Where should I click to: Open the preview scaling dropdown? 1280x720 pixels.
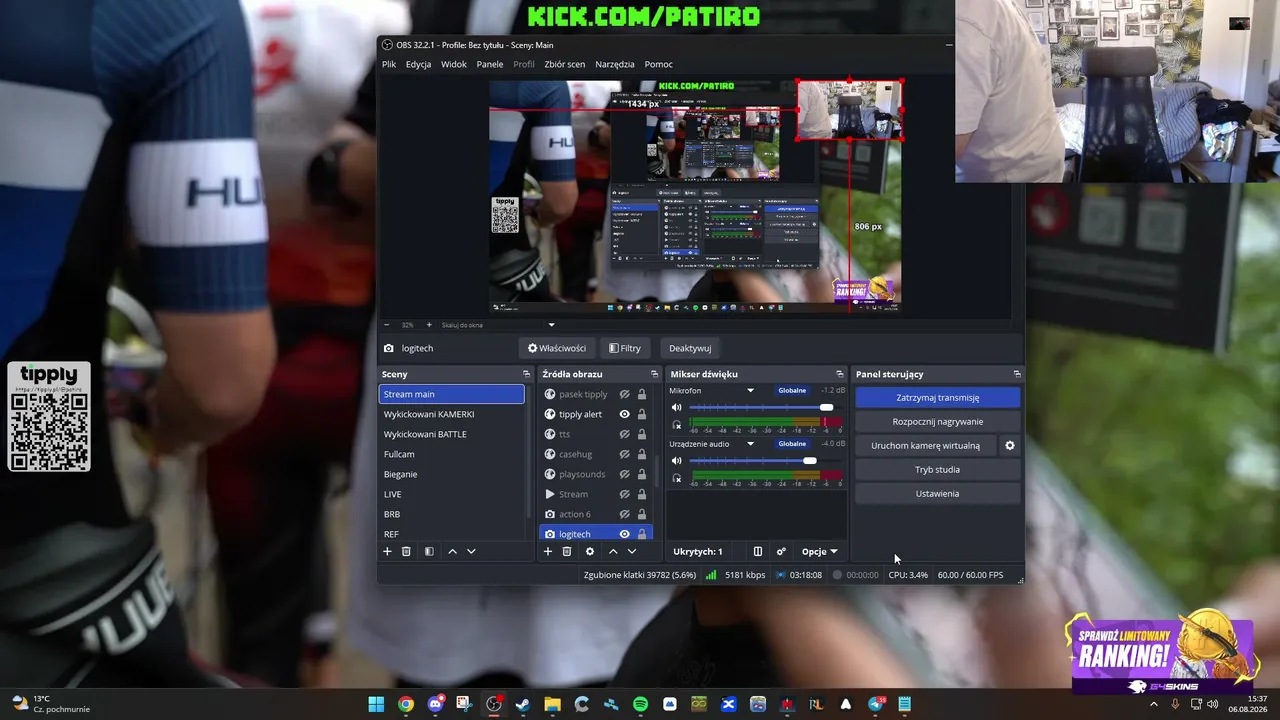[x=551, y=325]
